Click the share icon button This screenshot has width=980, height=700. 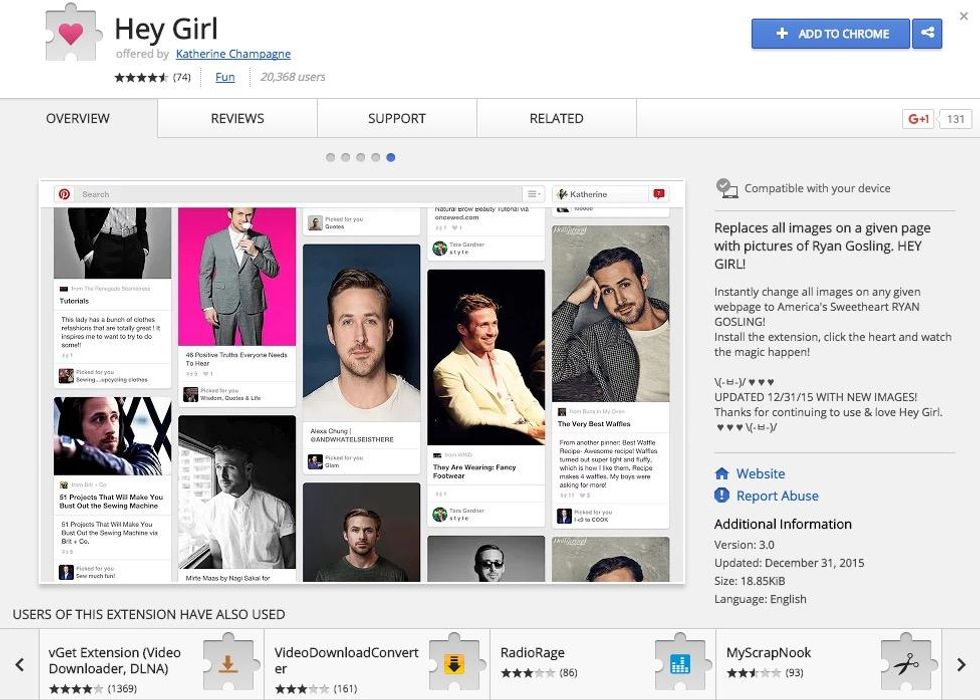928,34
